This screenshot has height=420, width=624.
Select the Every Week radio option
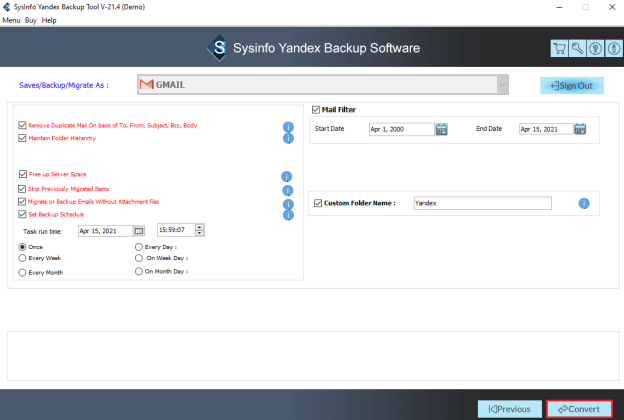click(x=22, y=258)
